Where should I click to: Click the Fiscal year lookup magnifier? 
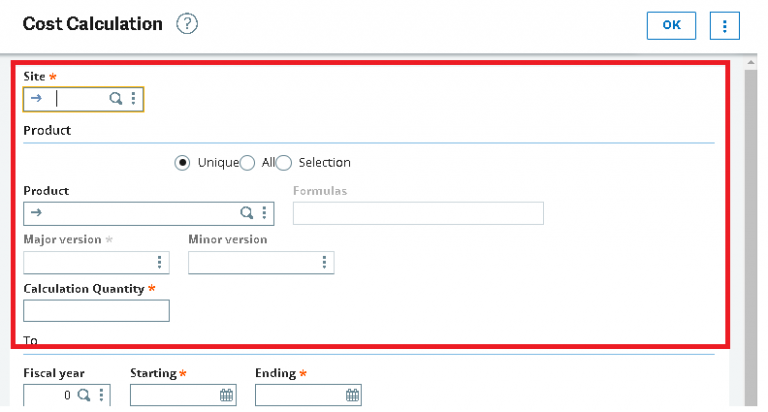(85, 395)
